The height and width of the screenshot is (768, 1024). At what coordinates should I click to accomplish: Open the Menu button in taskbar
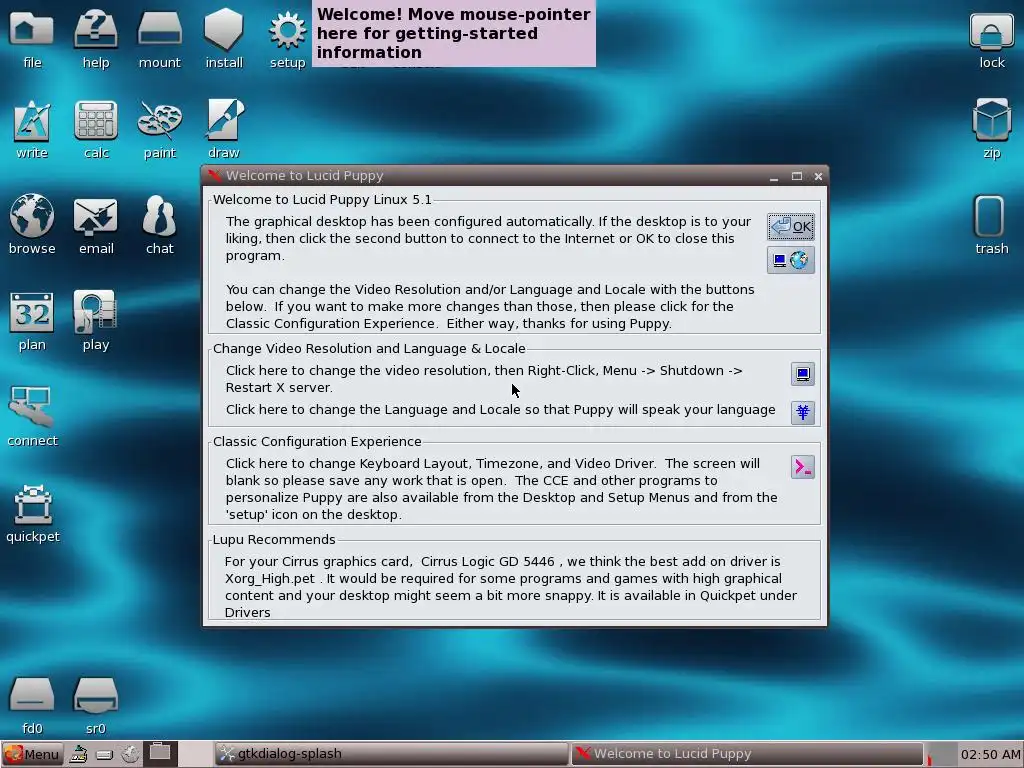click(x=32, y=754)
